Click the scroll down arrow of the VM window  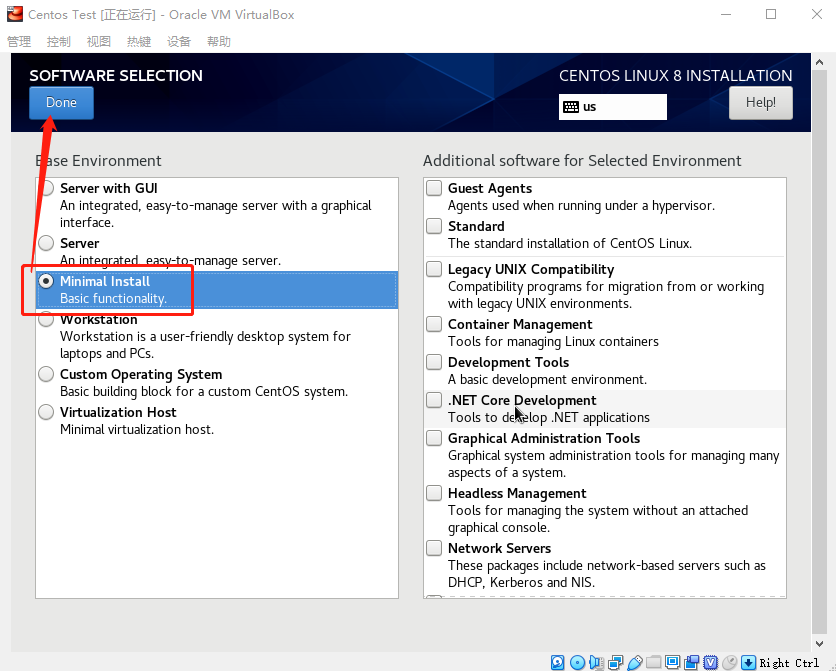click(819, 644)
